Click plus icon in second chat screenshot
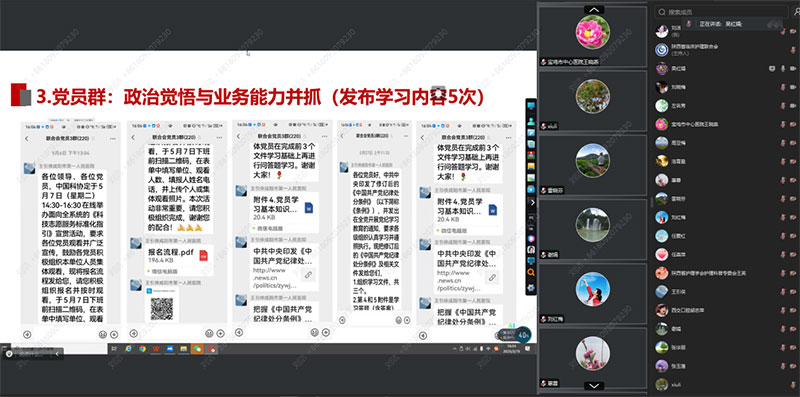The height and width of the screenshot is (397, 800). pyautogui.click(x=219, y=333)
